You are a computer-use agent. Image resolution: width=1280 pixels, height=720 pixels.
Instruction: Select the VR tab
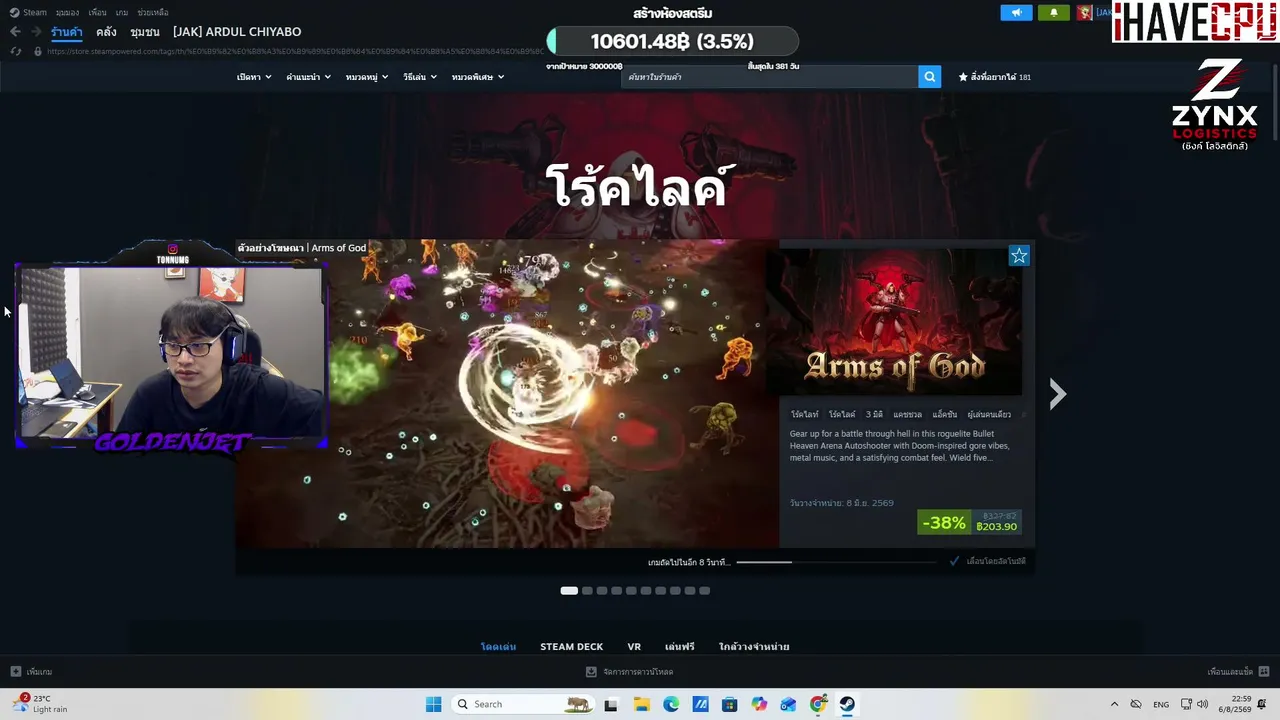click(634, 647)
